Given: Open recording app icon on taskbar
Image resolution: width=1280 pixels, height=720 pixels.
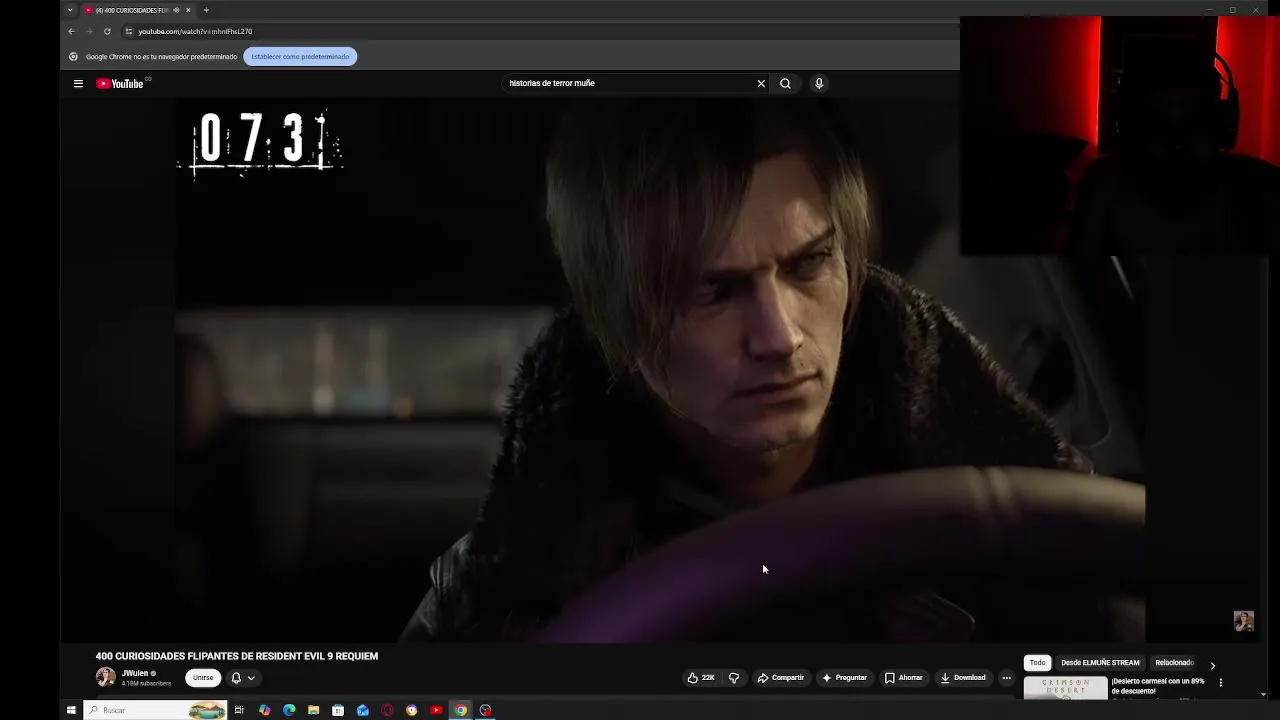Looking at the screenshot, I should coord(485,710).
